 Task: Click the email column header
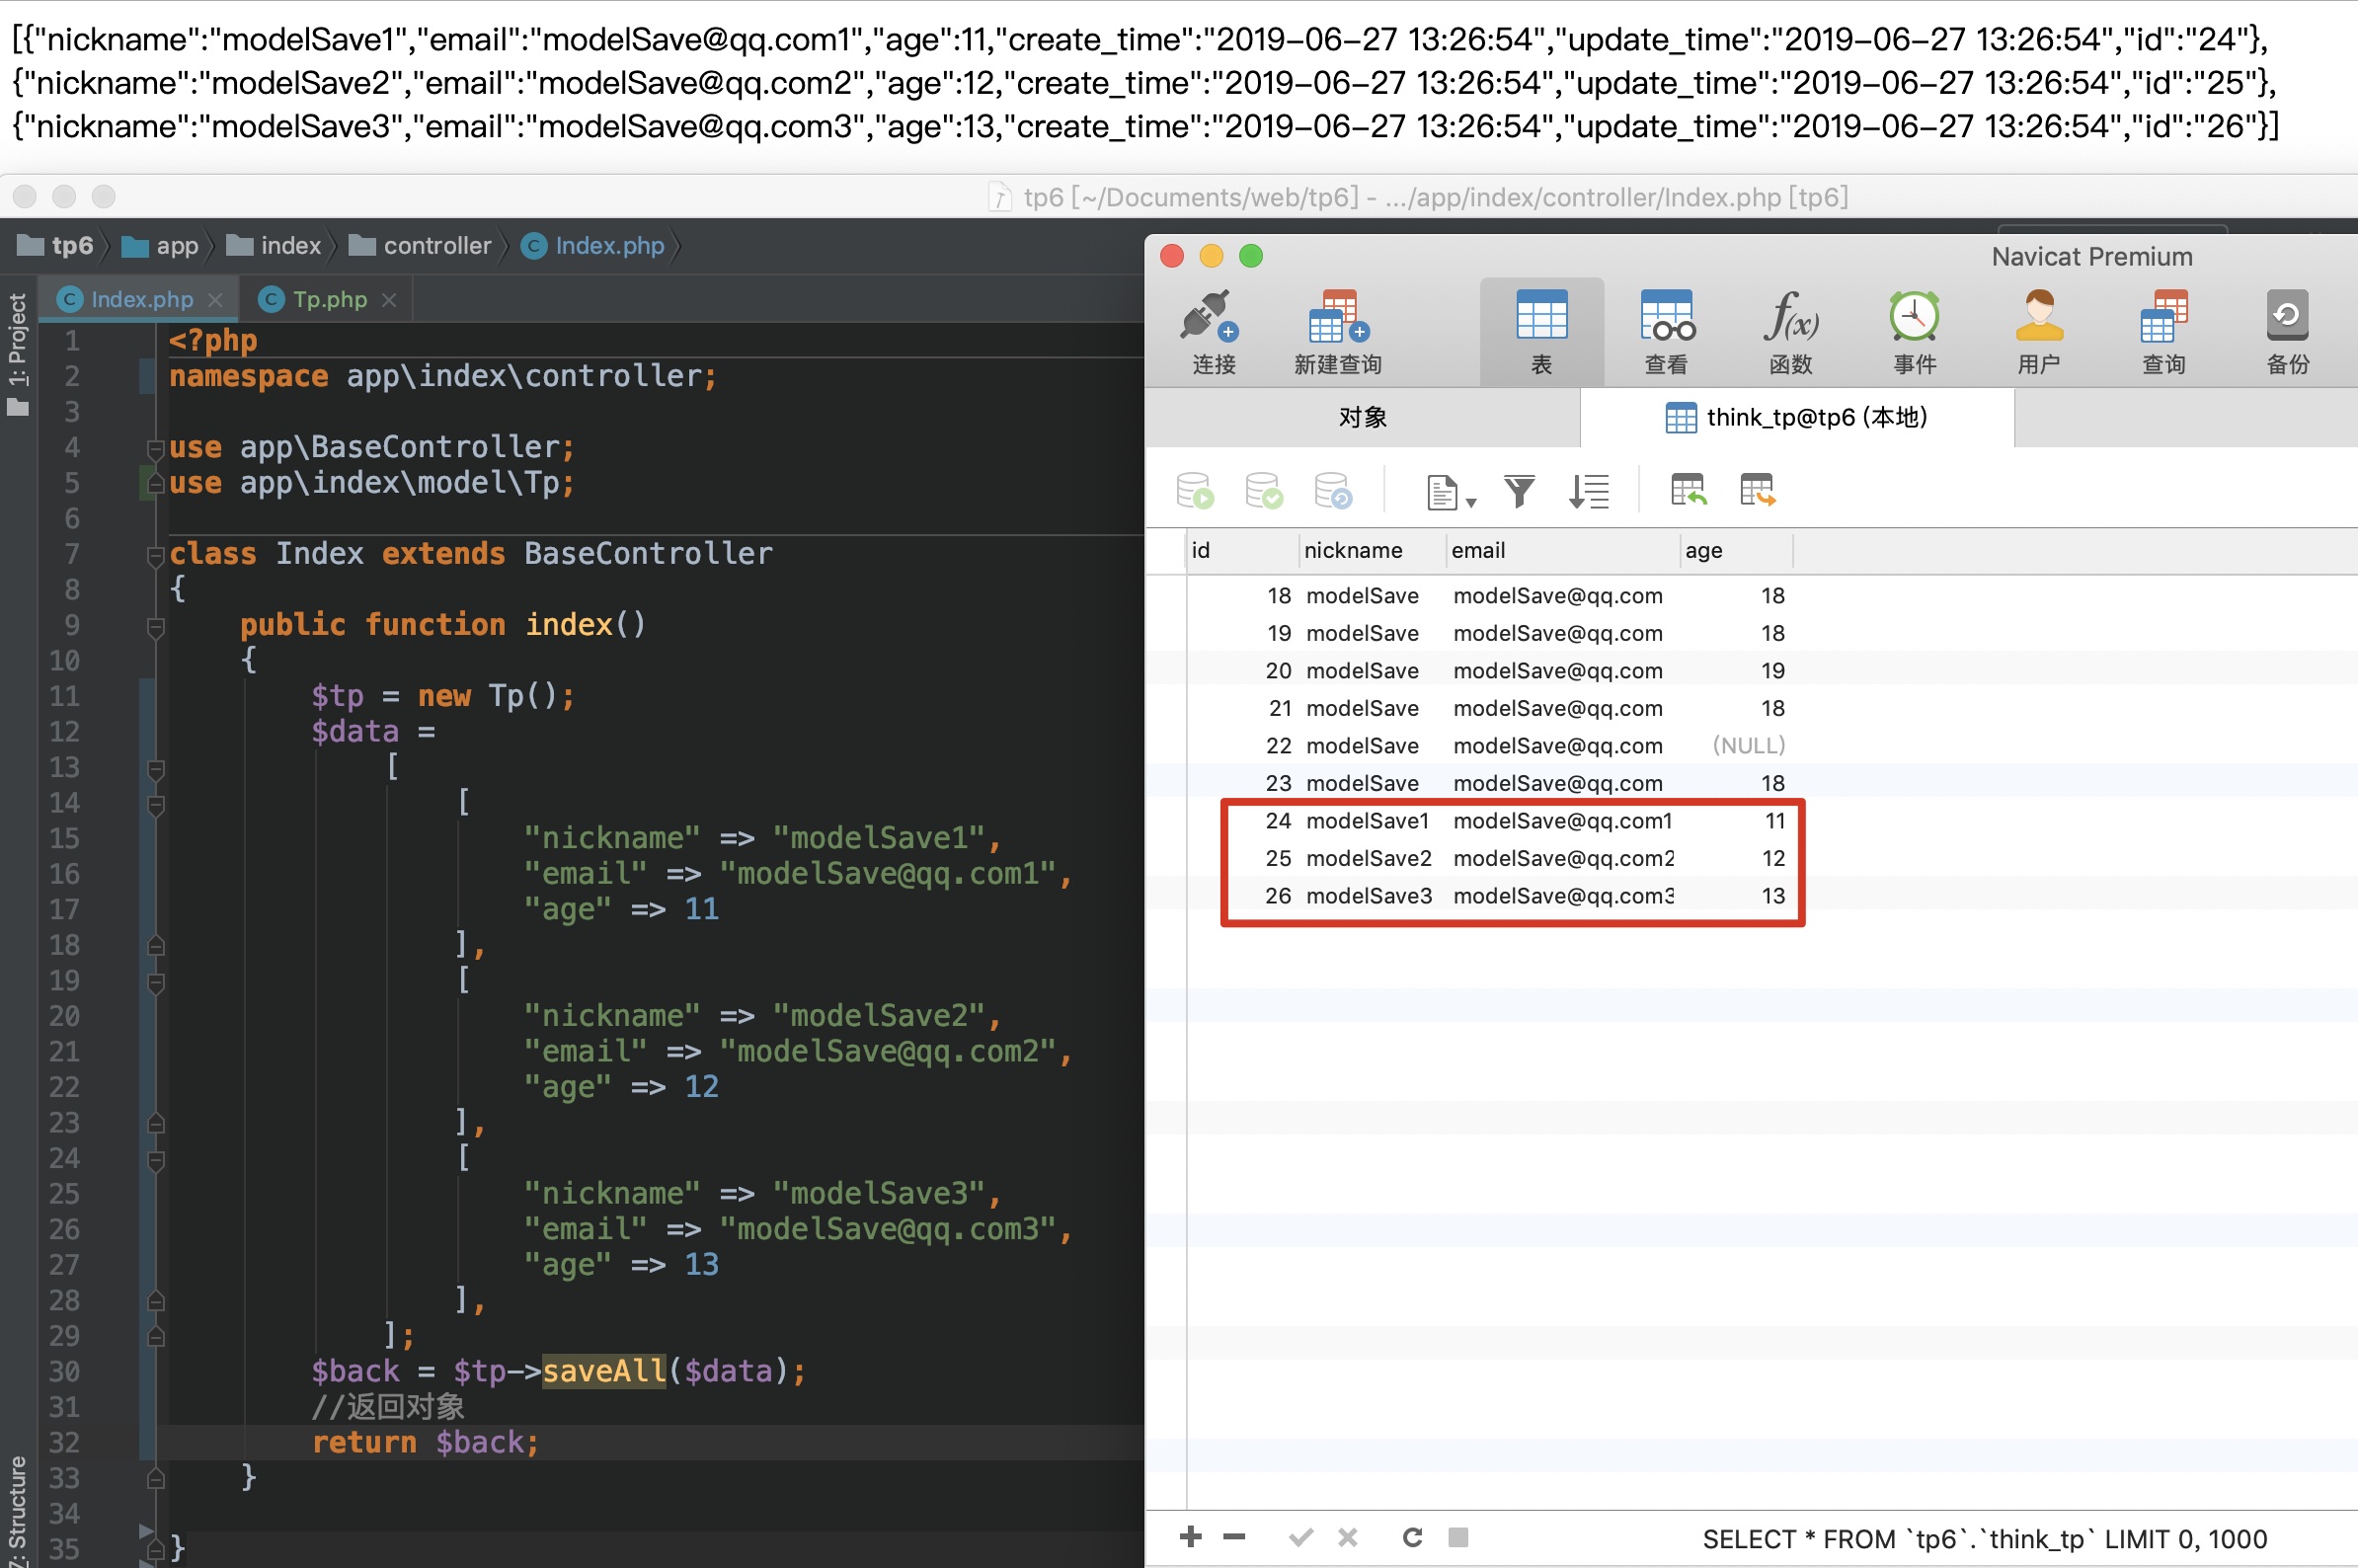[1562, 550]
